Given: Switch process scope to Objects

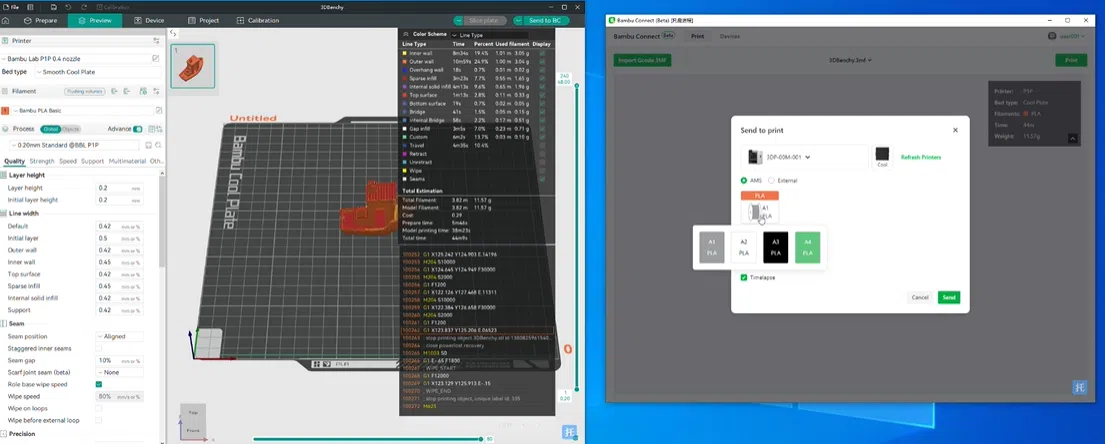Looking at the screenshot, I should pyautogui.click(x=71, y=129).
